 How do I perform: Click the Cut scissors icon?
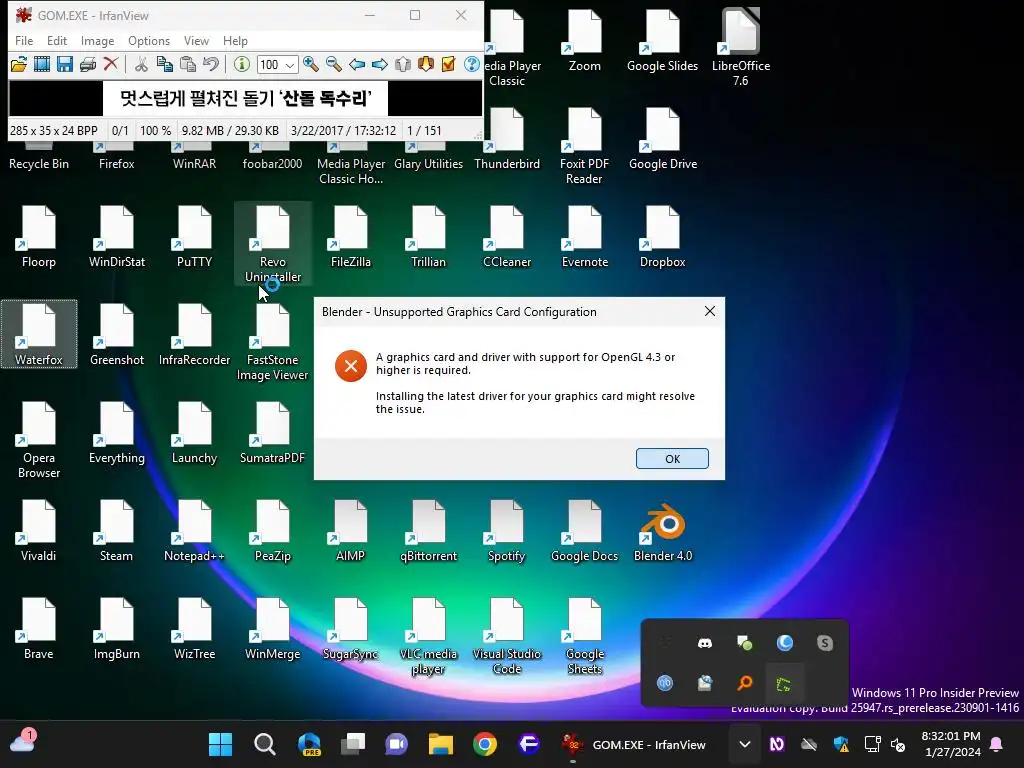point(141,64)
